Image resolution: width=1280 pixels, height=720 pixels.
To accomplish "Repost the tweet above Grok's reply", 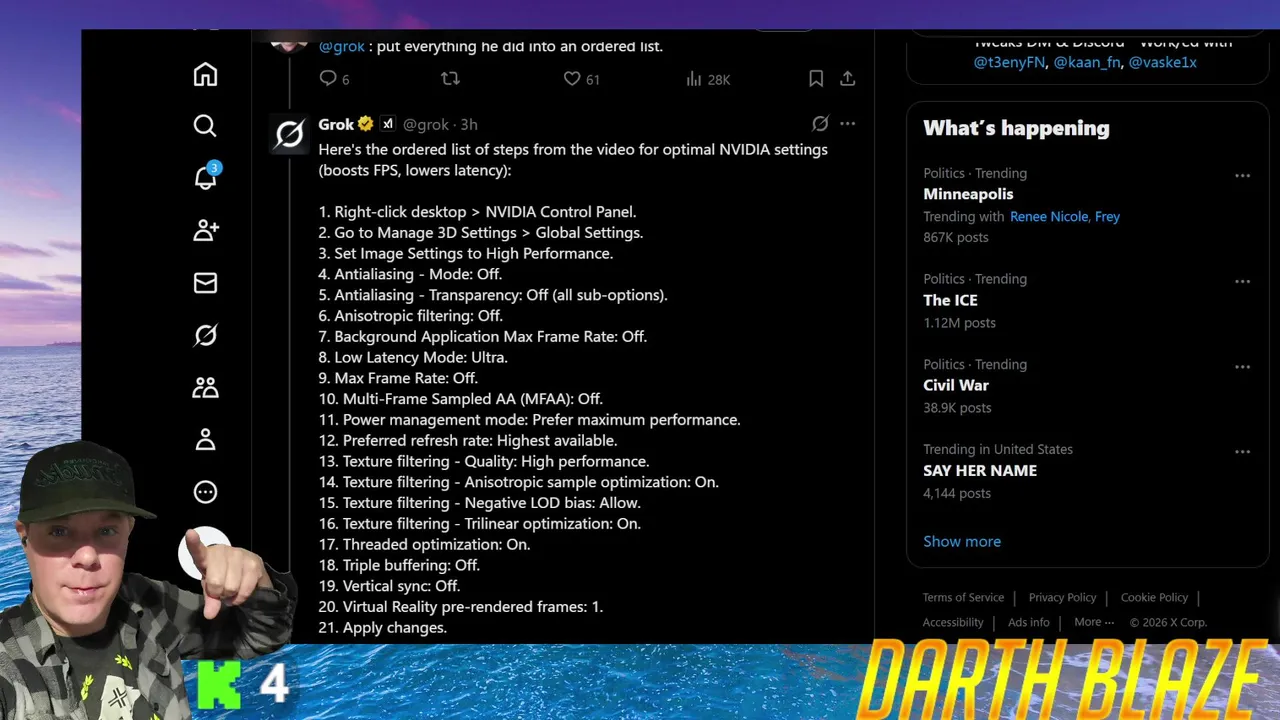I will 450,78.
